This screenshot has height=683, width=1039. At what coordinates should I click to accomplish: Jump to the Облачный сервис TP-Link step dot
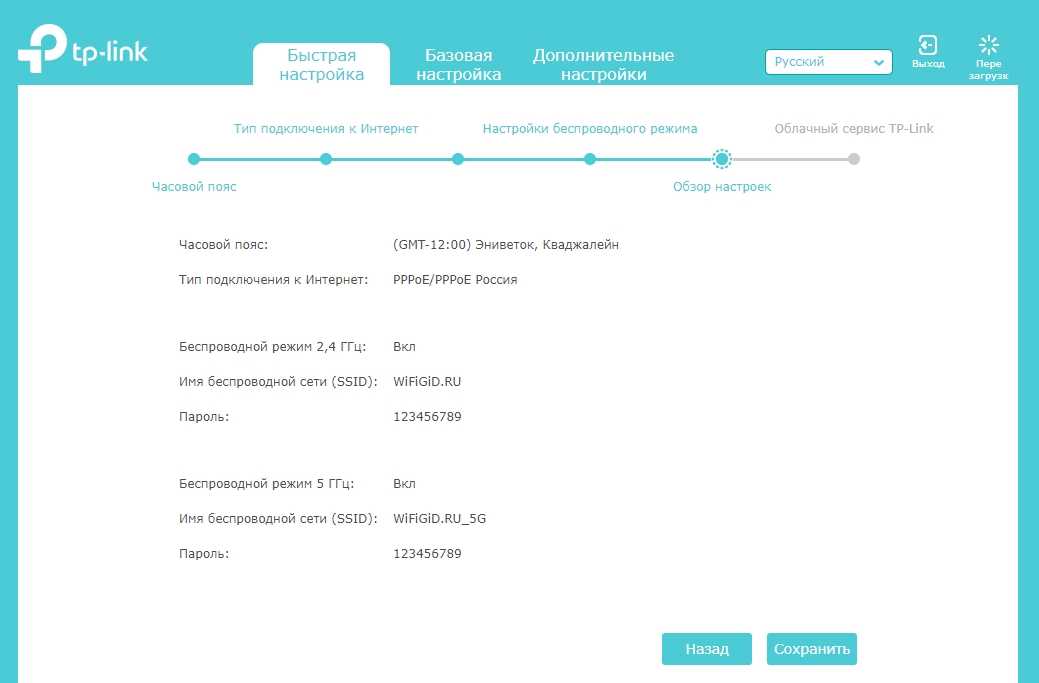pos(853,159)
